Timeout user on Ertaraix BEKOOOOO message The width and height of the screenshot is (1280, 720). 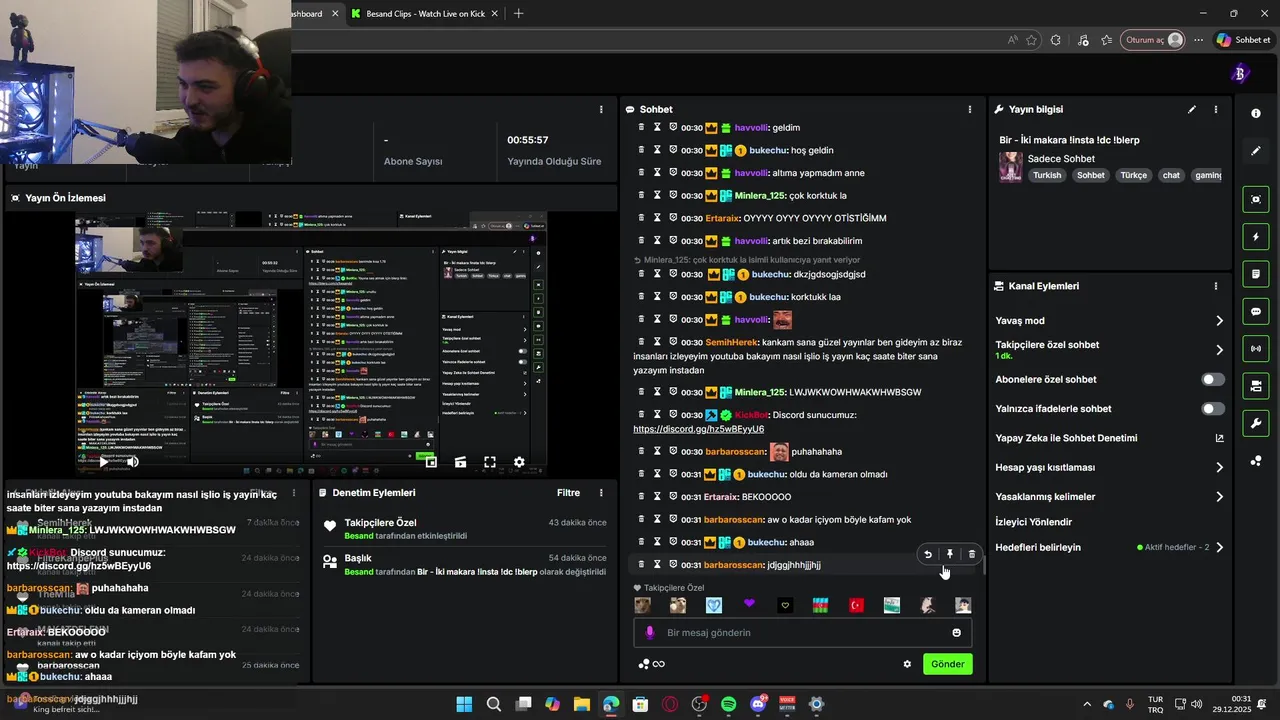click(x=657, y=497)
